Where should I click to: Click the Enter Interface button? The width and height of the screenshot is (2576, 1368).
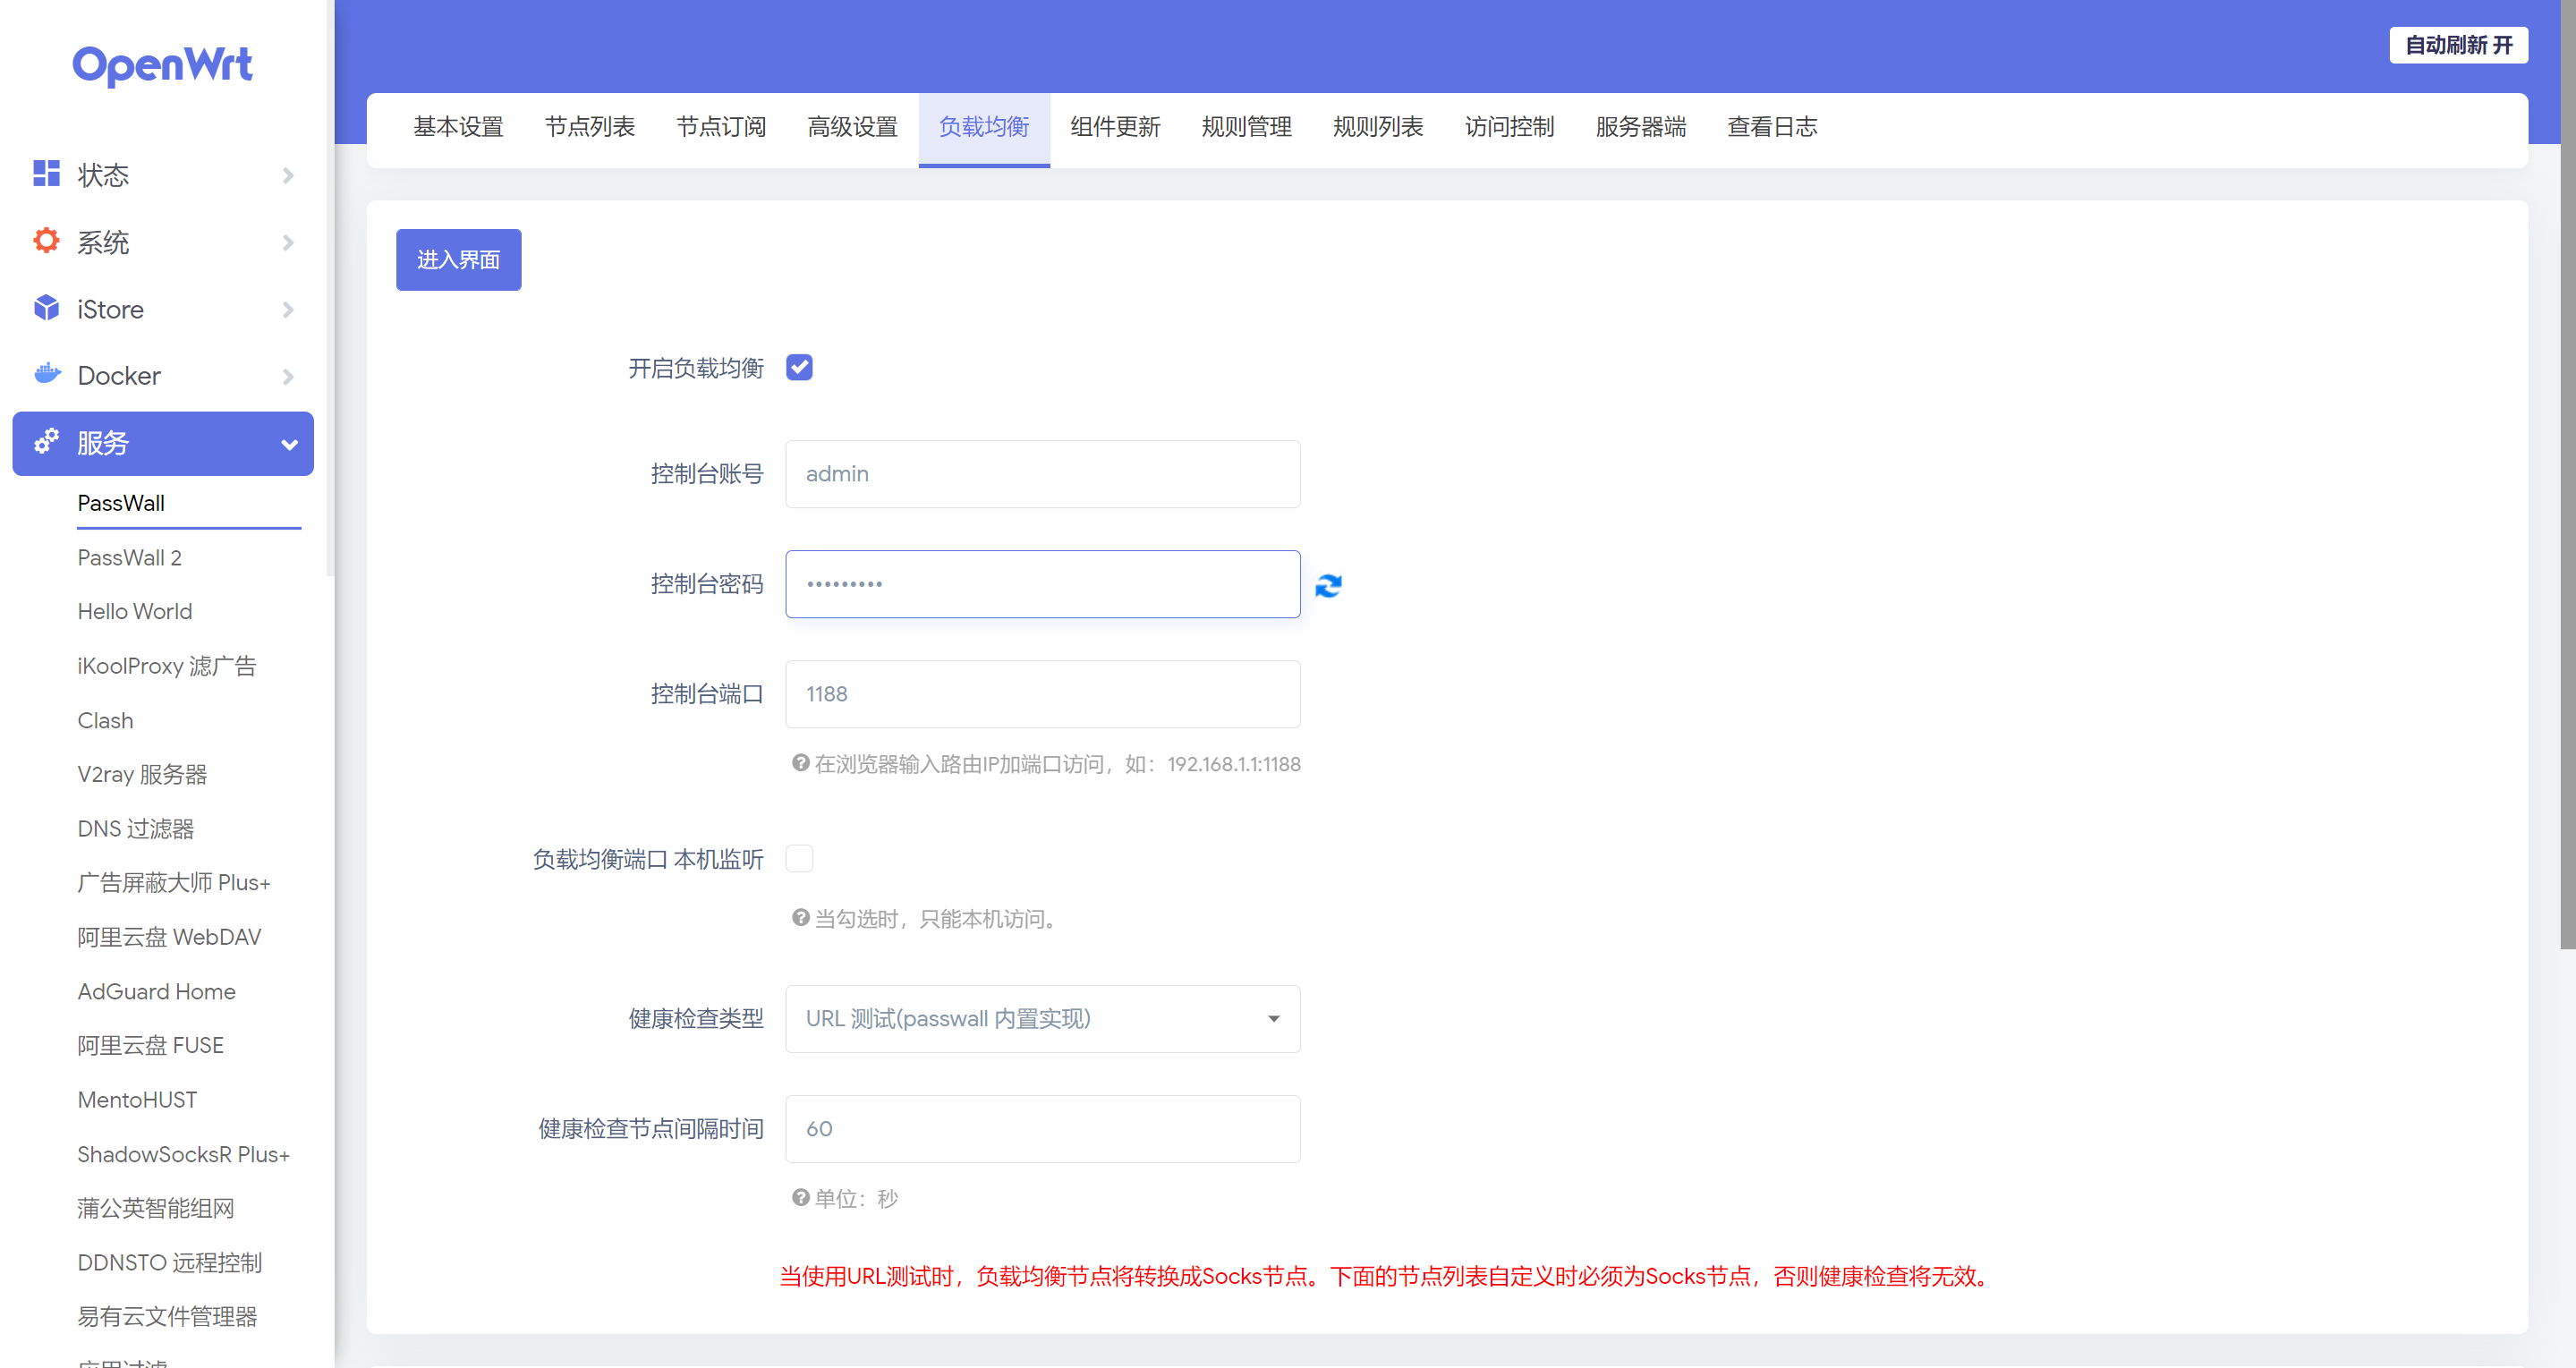point(458,260)
